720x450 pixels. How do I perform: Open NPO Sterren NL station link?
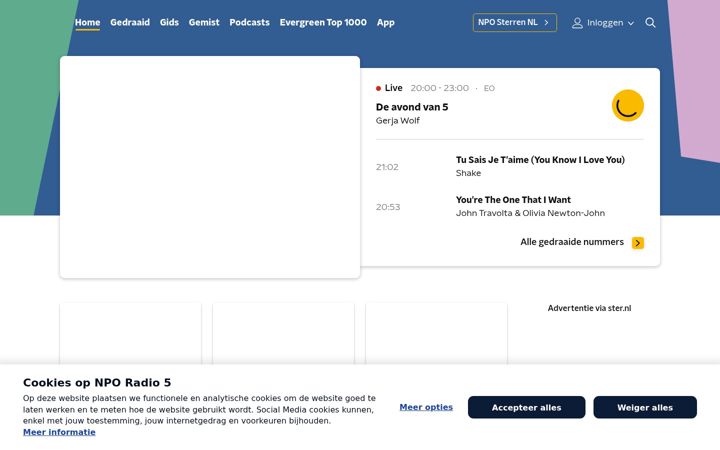tap(515, 22)
